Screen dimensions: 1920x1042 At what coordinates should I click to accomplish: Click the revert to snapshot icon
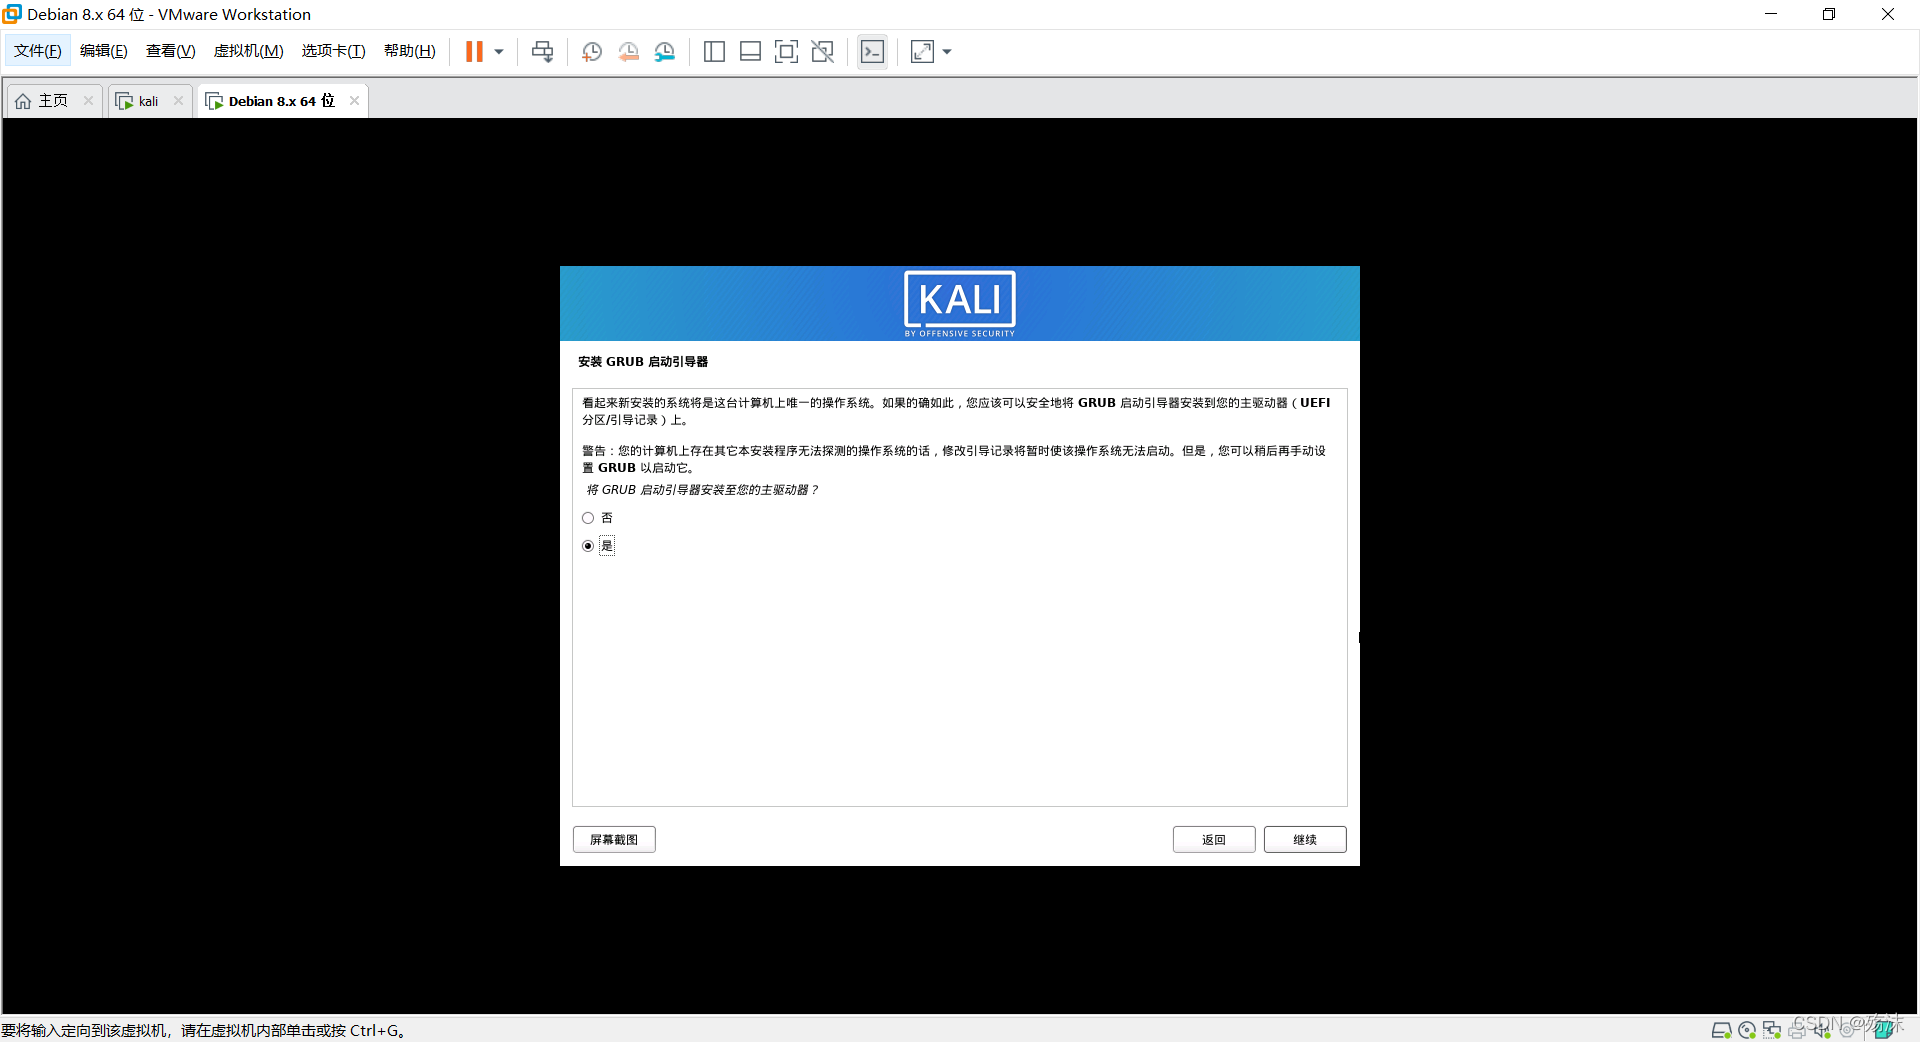tap(628, 52)
